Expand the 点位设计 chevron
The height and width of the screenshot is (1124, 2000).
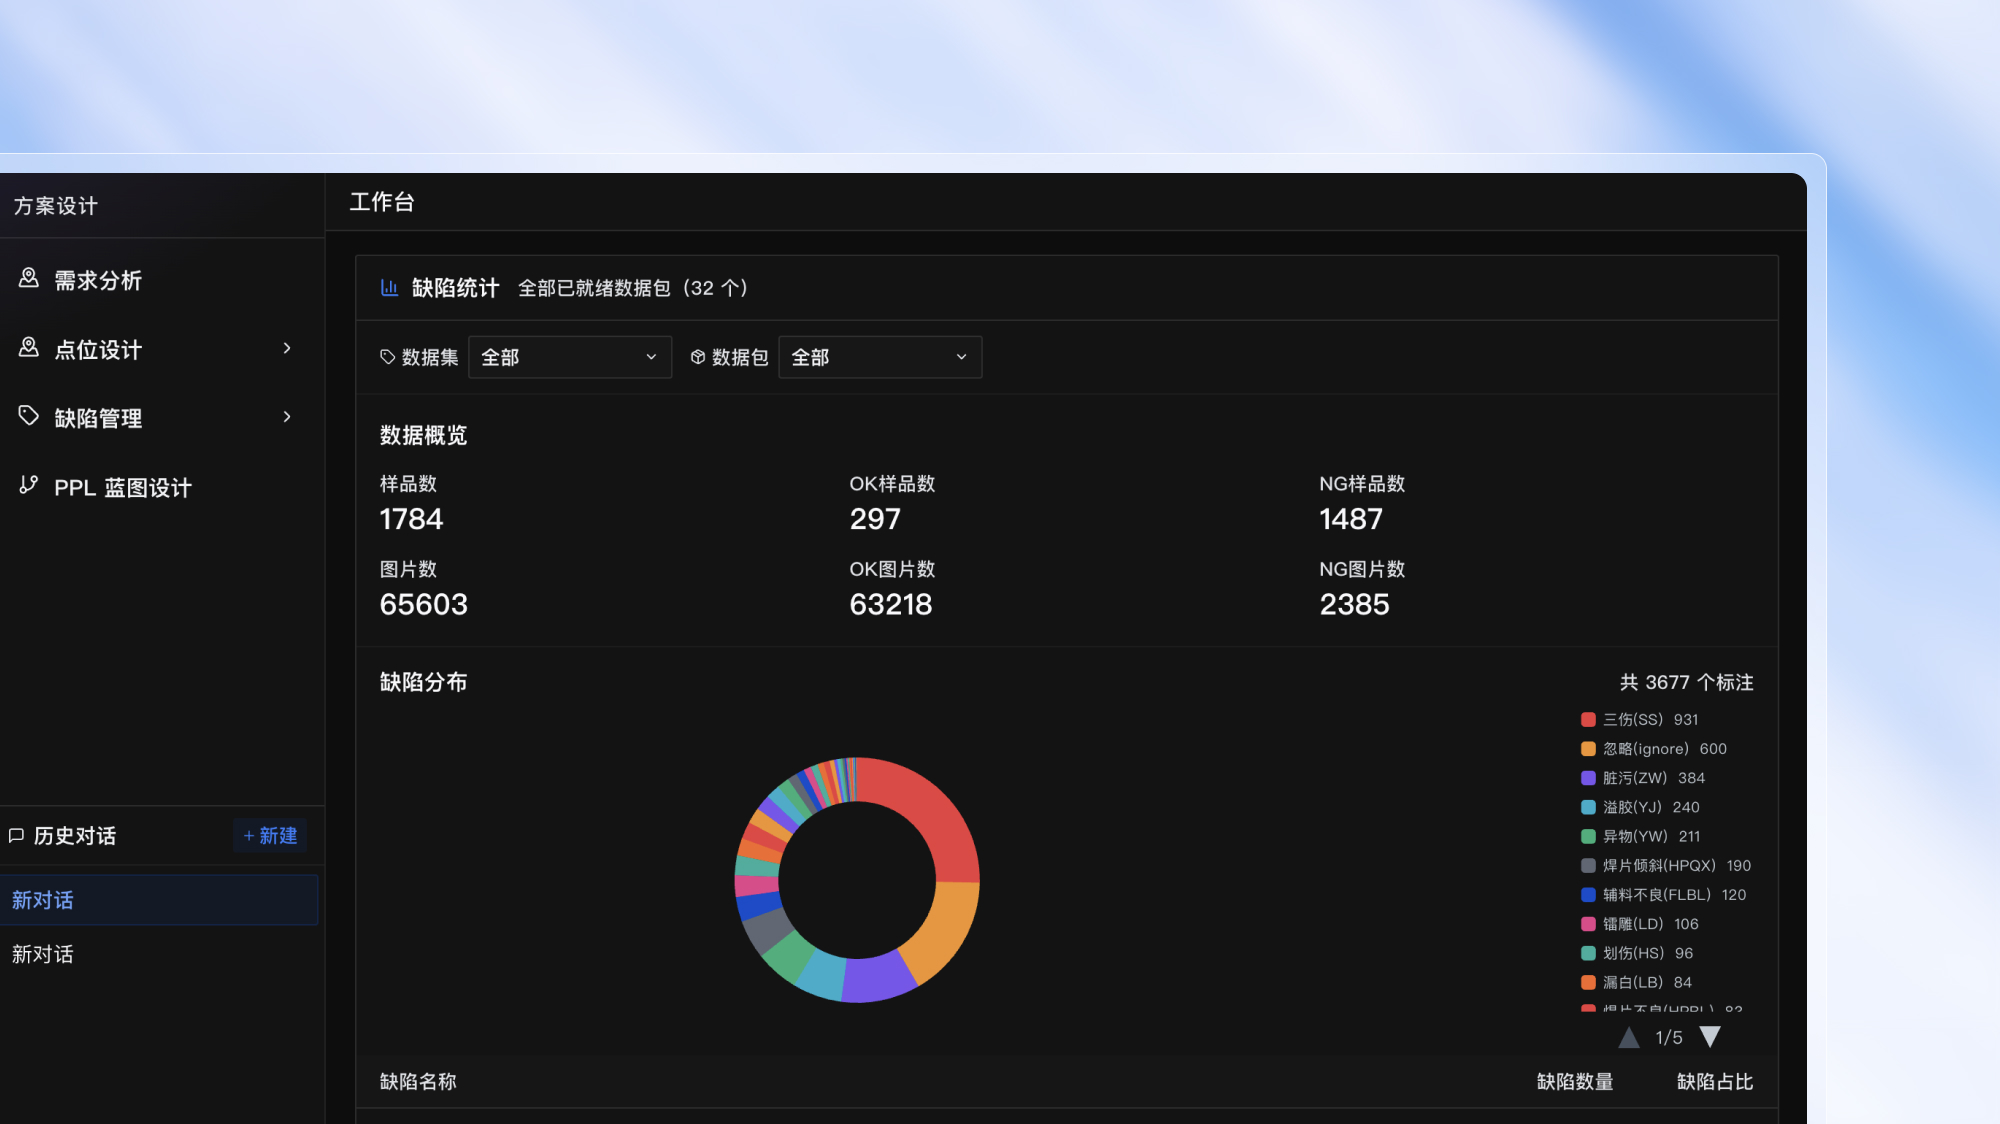[287, 348]
